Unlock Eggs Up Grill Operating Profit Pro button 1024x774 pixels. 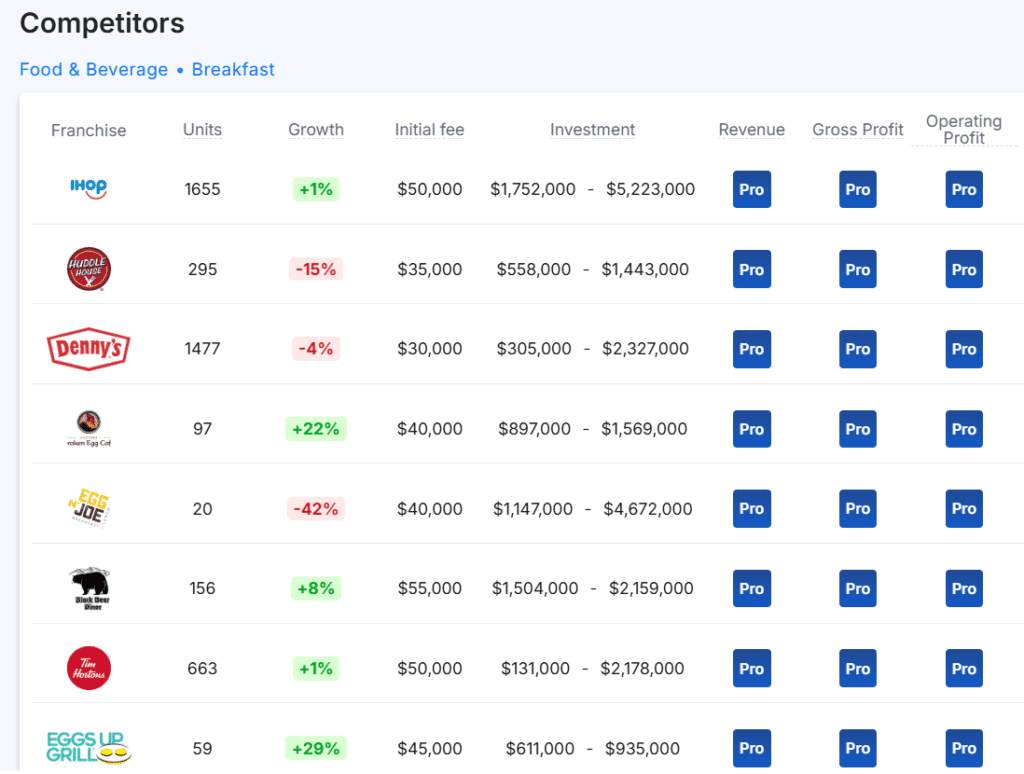964,748
